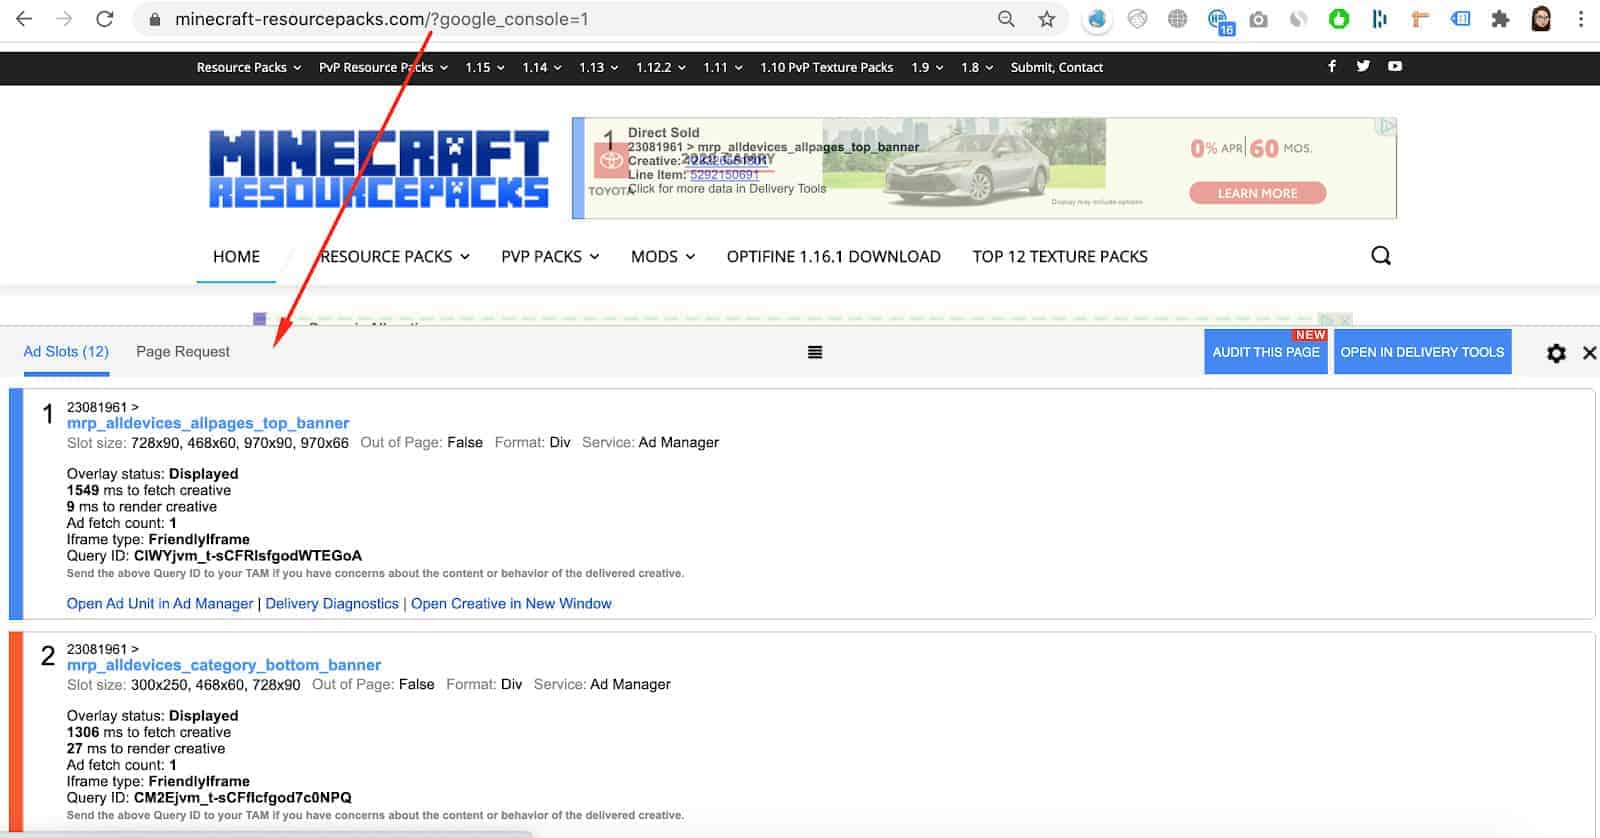Open the 1.10 PvP Texture Packs link
1600x838 pixels.
click(826, 67)
